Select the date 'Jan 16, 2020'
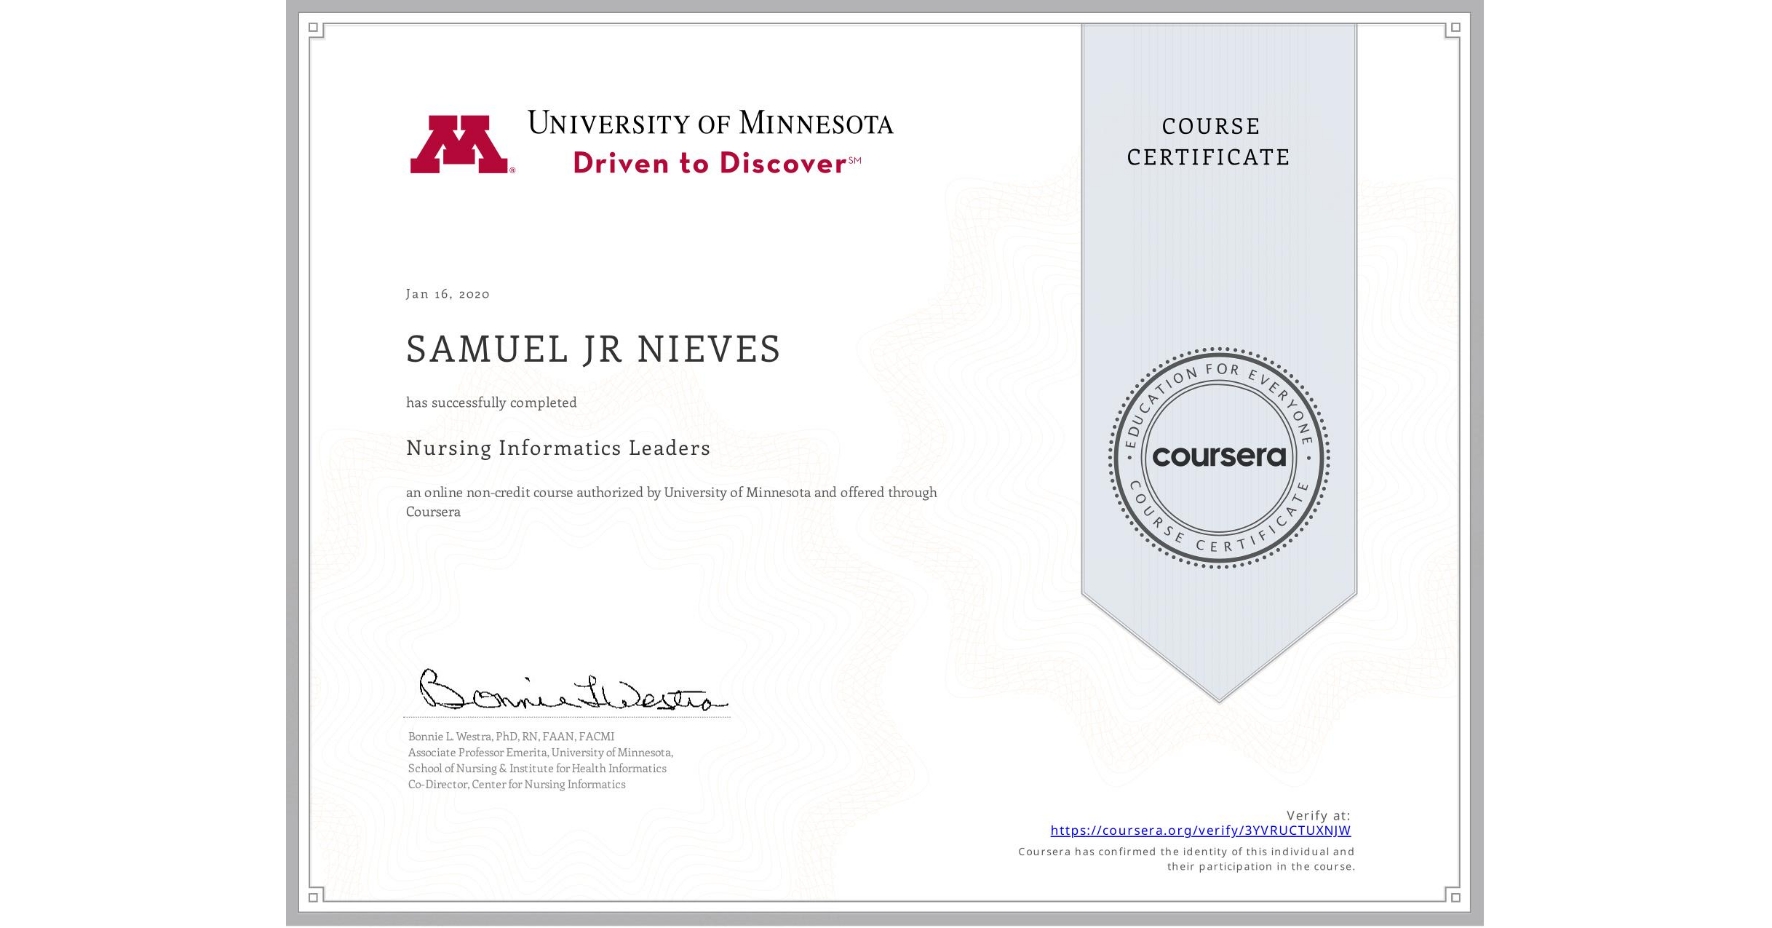The image size is (1772, 928). pos(447,293)
